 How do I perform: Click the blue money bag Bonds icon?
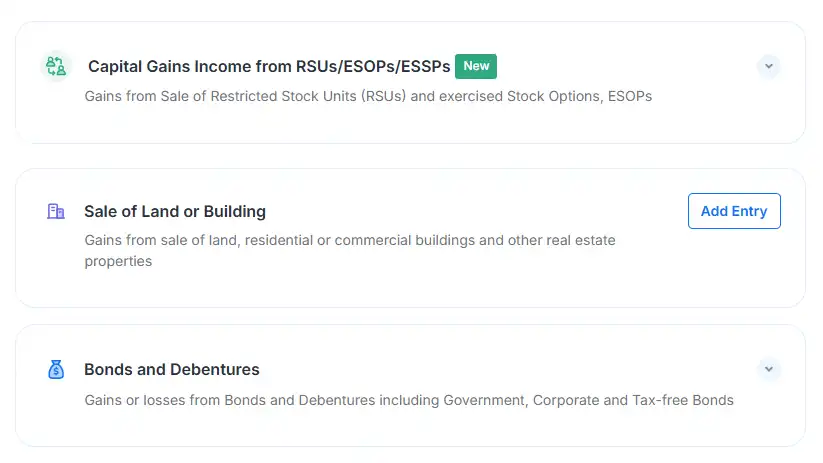tap(56, 370)
